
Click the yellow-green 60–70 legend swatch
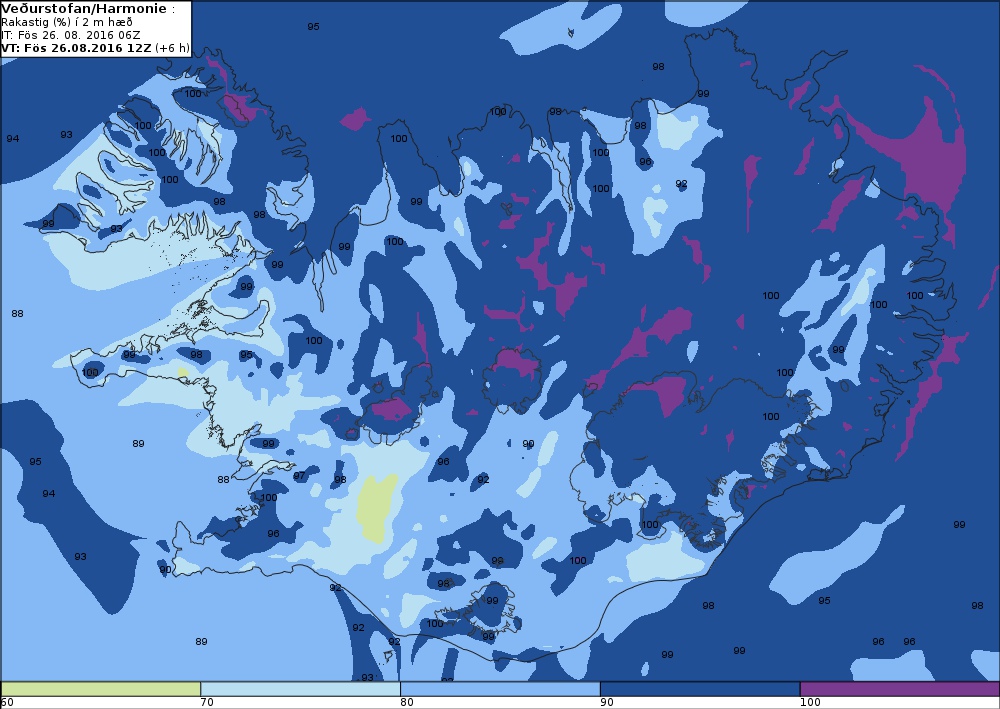tap(101, 689)
